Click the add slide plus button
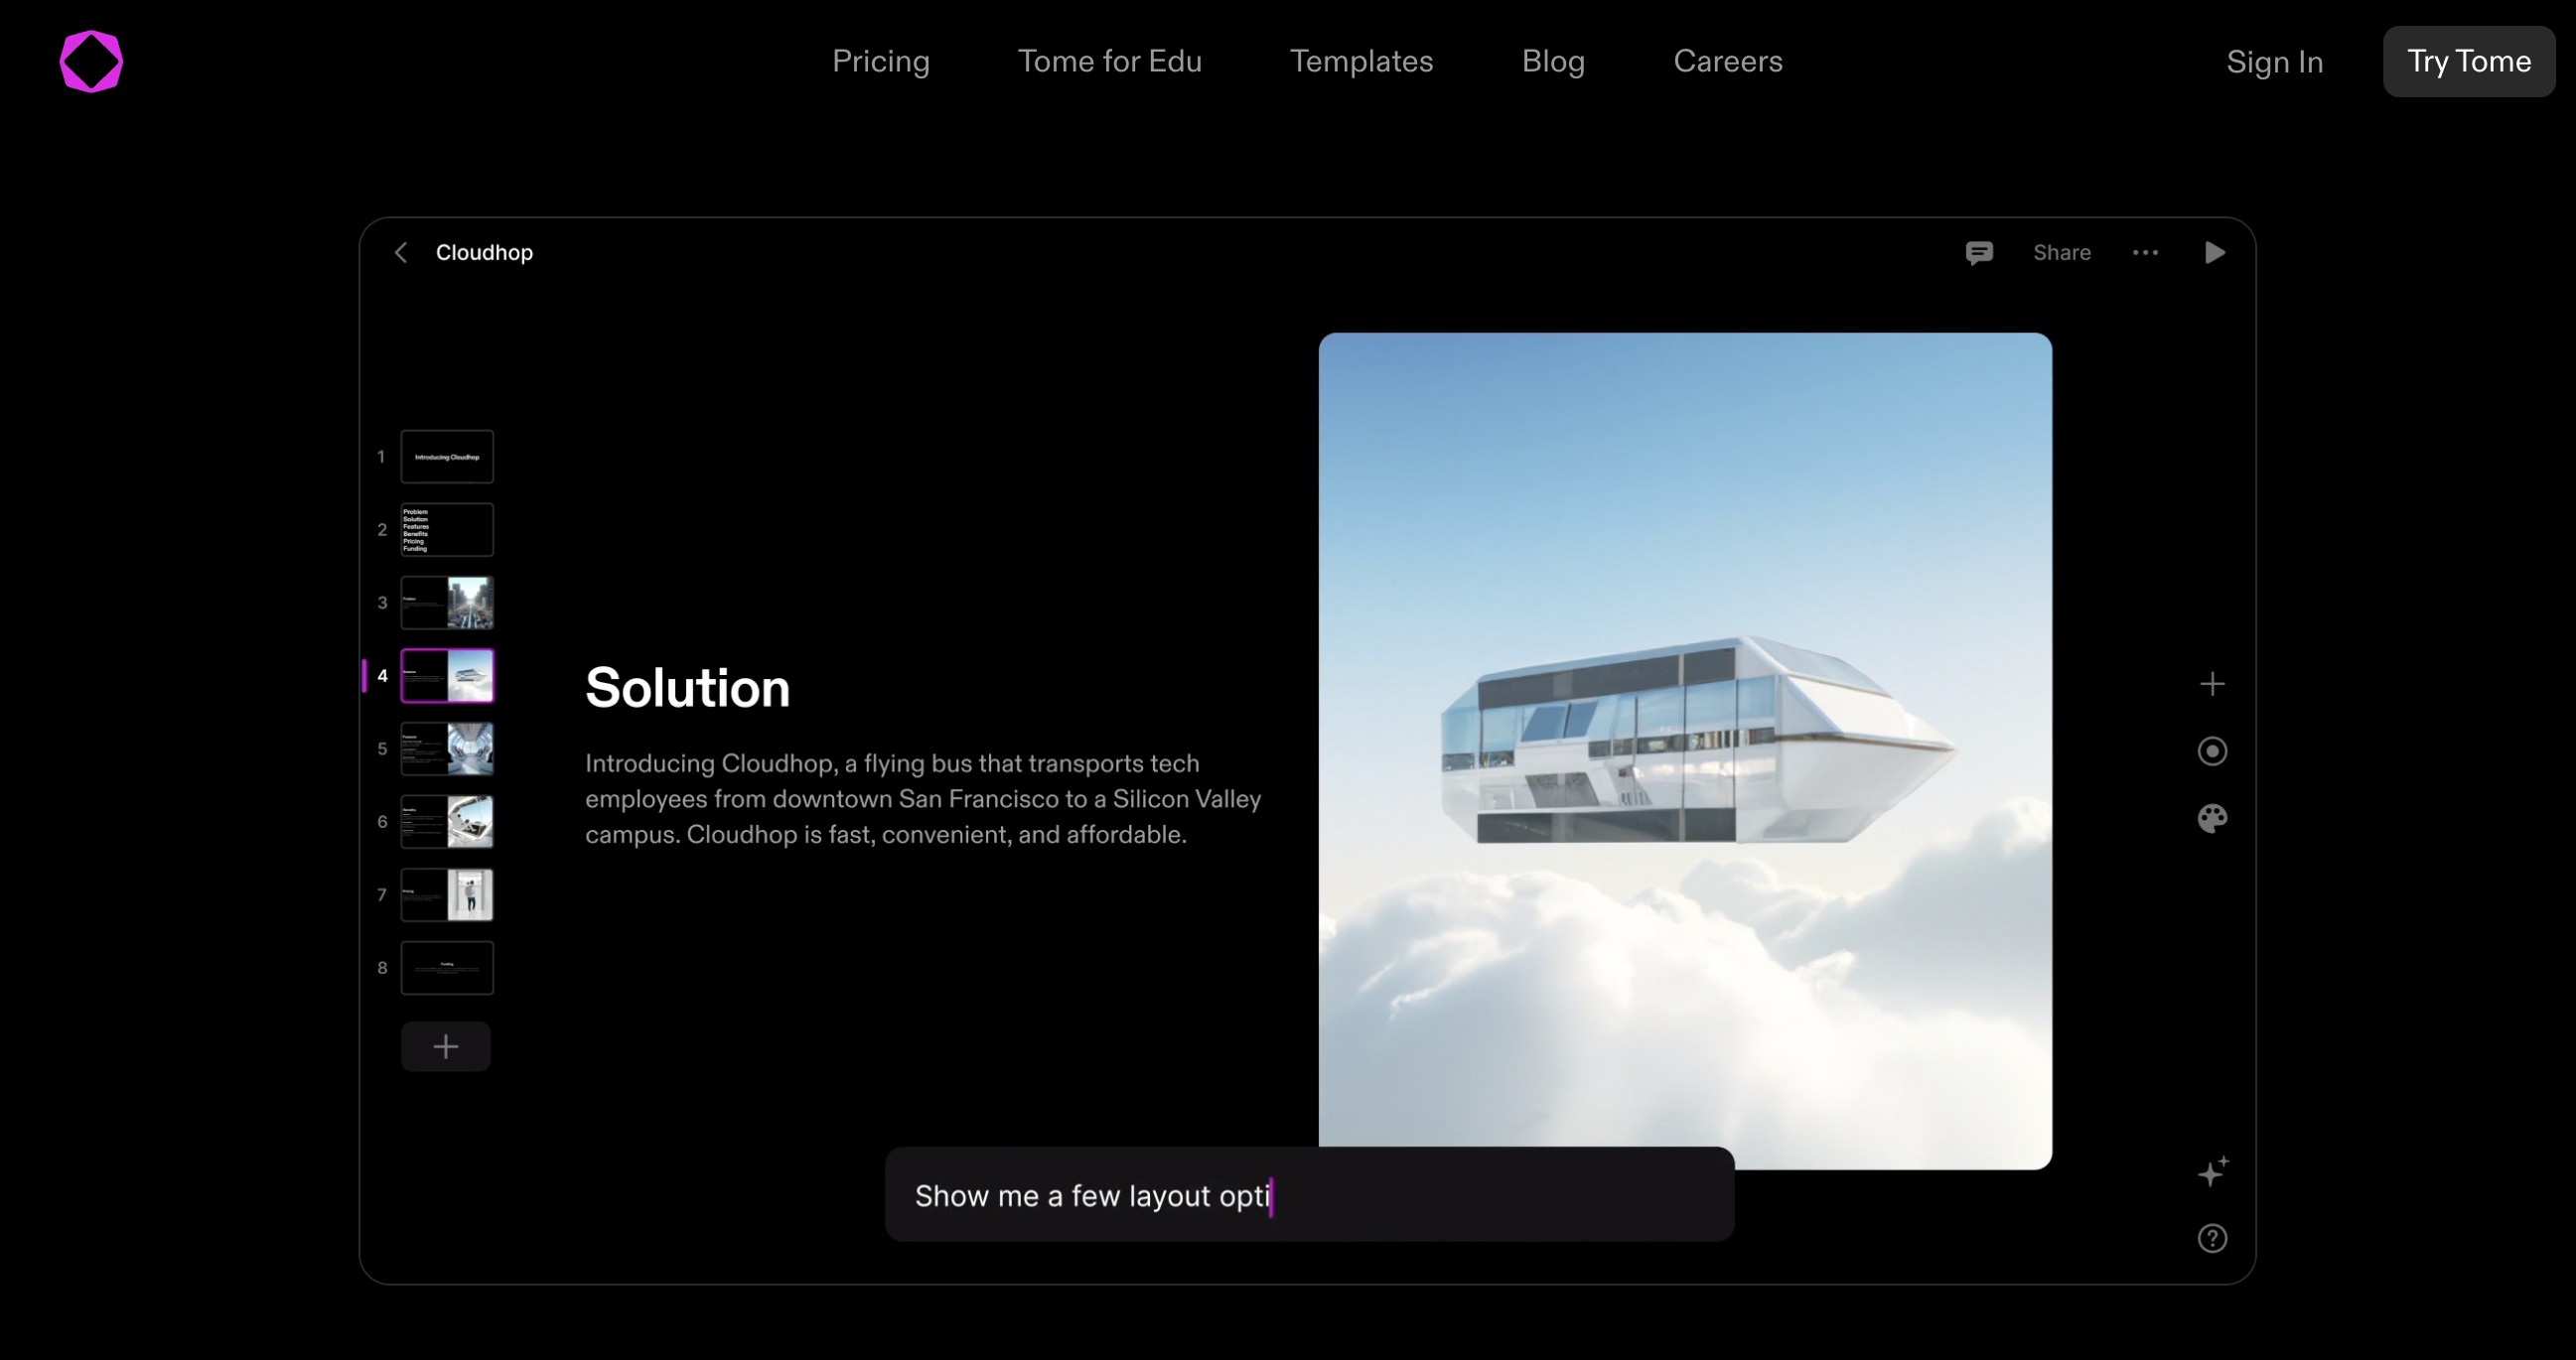This screenshot has height=1360, width=2576. tap(445, 1045)
